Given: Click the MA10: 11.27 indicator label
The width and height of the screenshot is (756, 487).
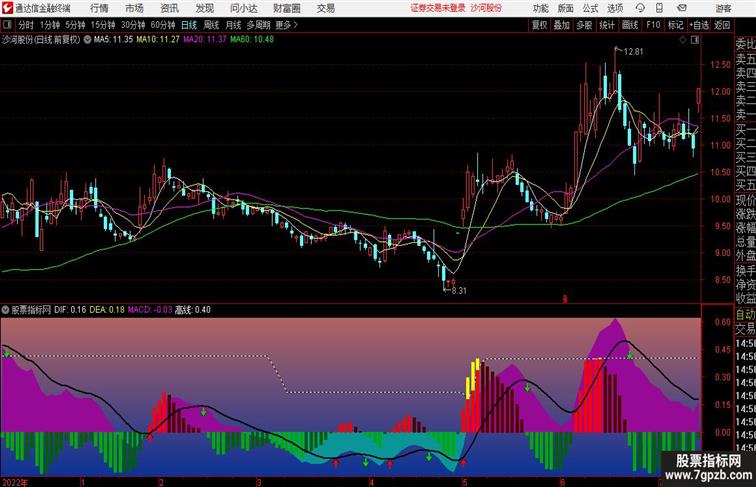Looking at the screenshot, I should (158, 40).
